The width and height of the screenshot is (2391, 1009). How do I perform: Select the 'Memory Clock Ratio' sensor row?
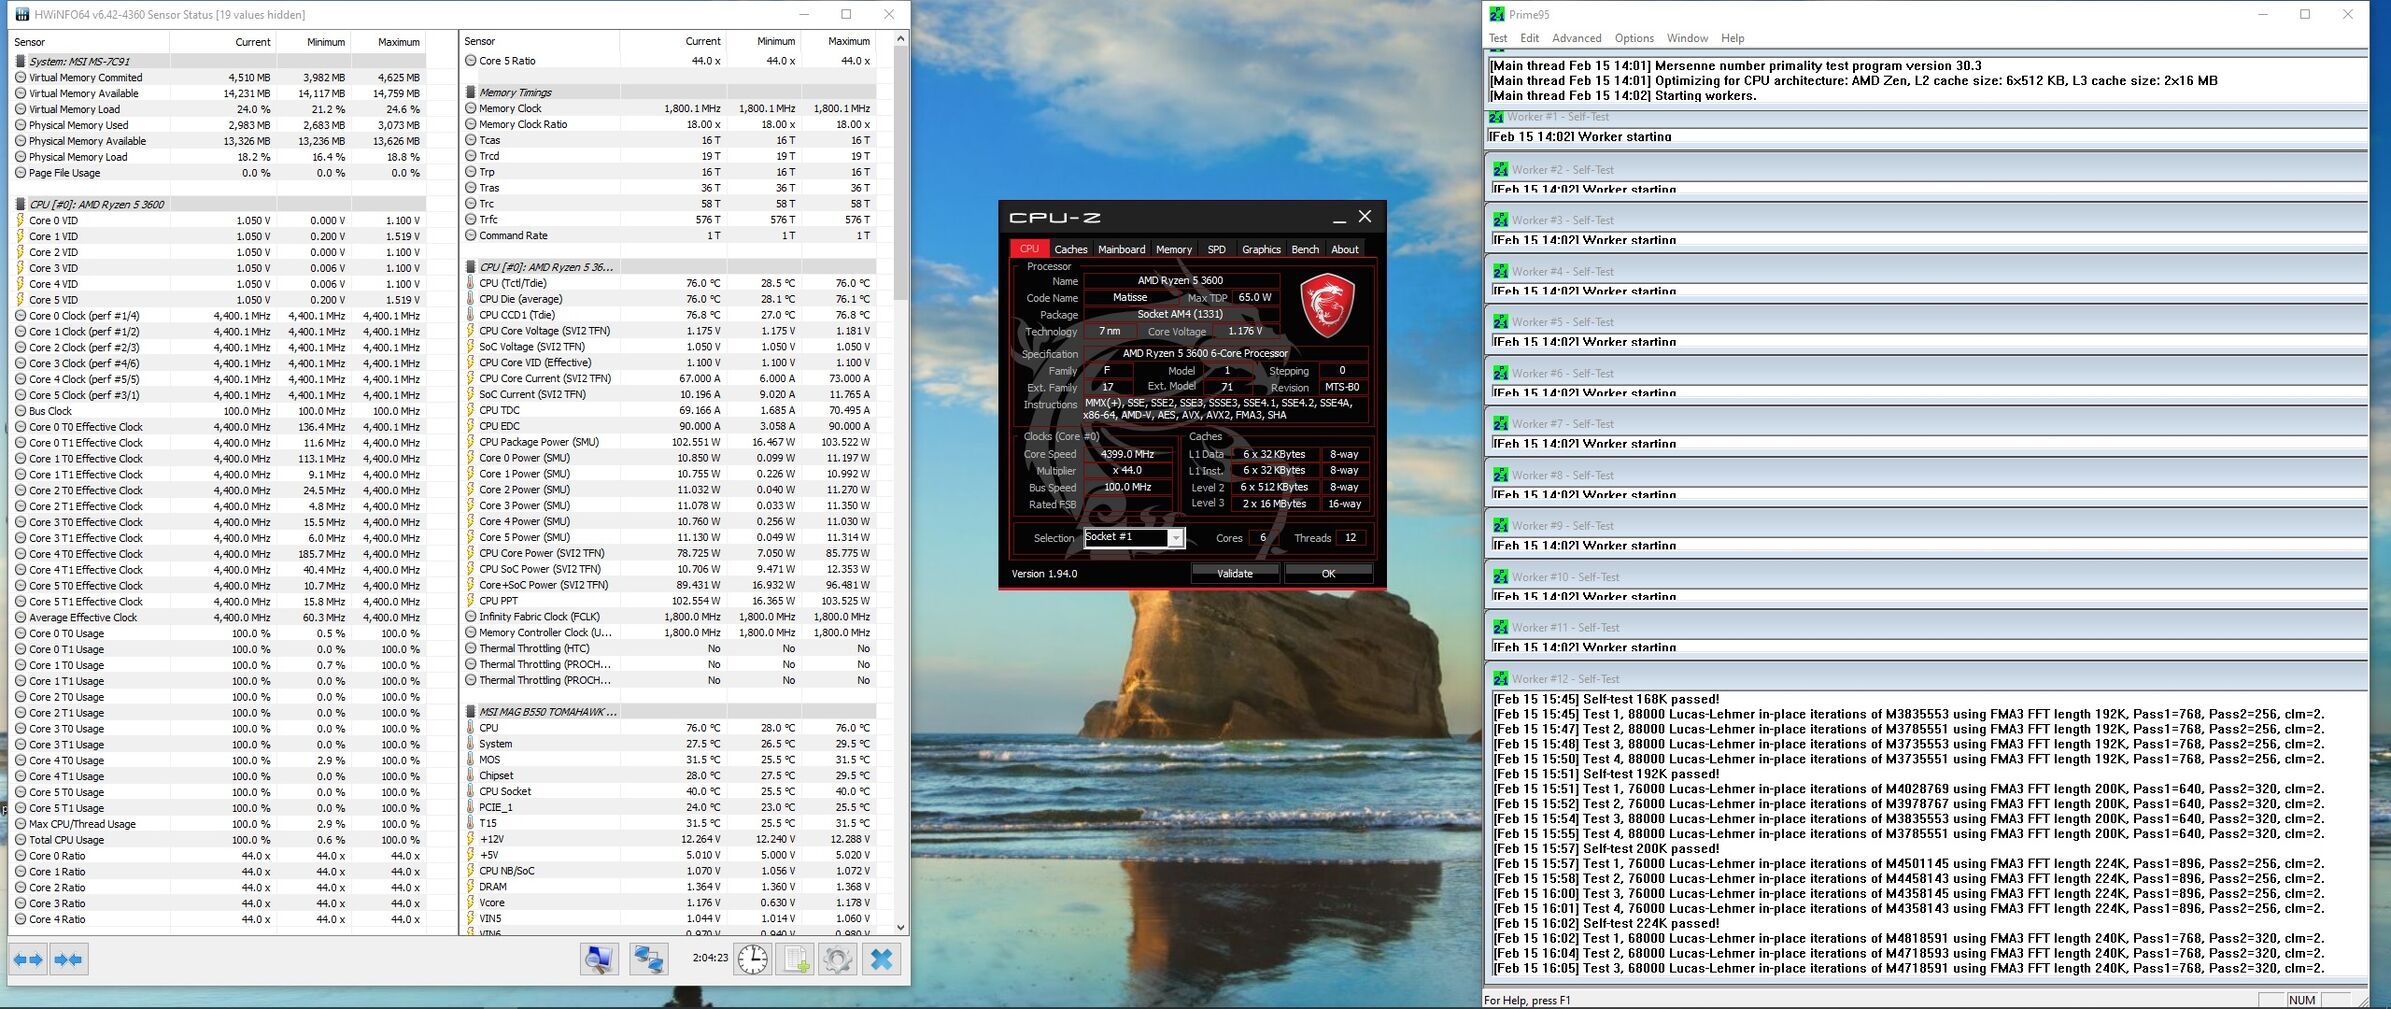coord(669,124)
